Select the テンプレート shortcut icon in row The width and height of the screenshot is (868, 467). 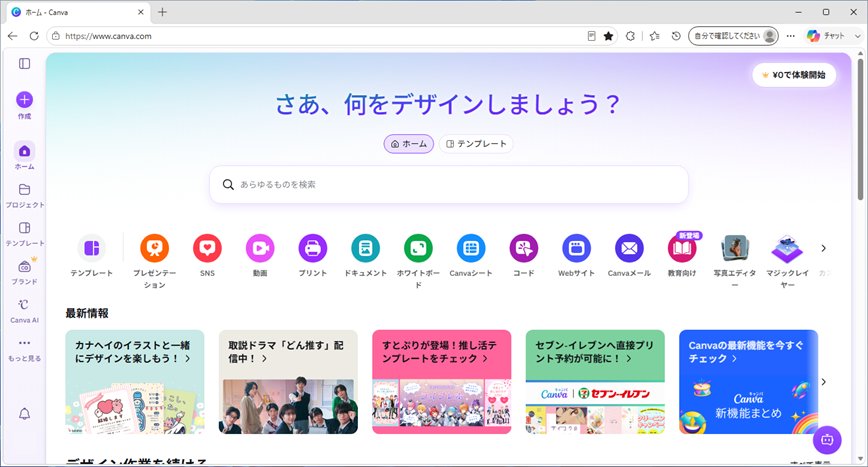tap(92, 248)
